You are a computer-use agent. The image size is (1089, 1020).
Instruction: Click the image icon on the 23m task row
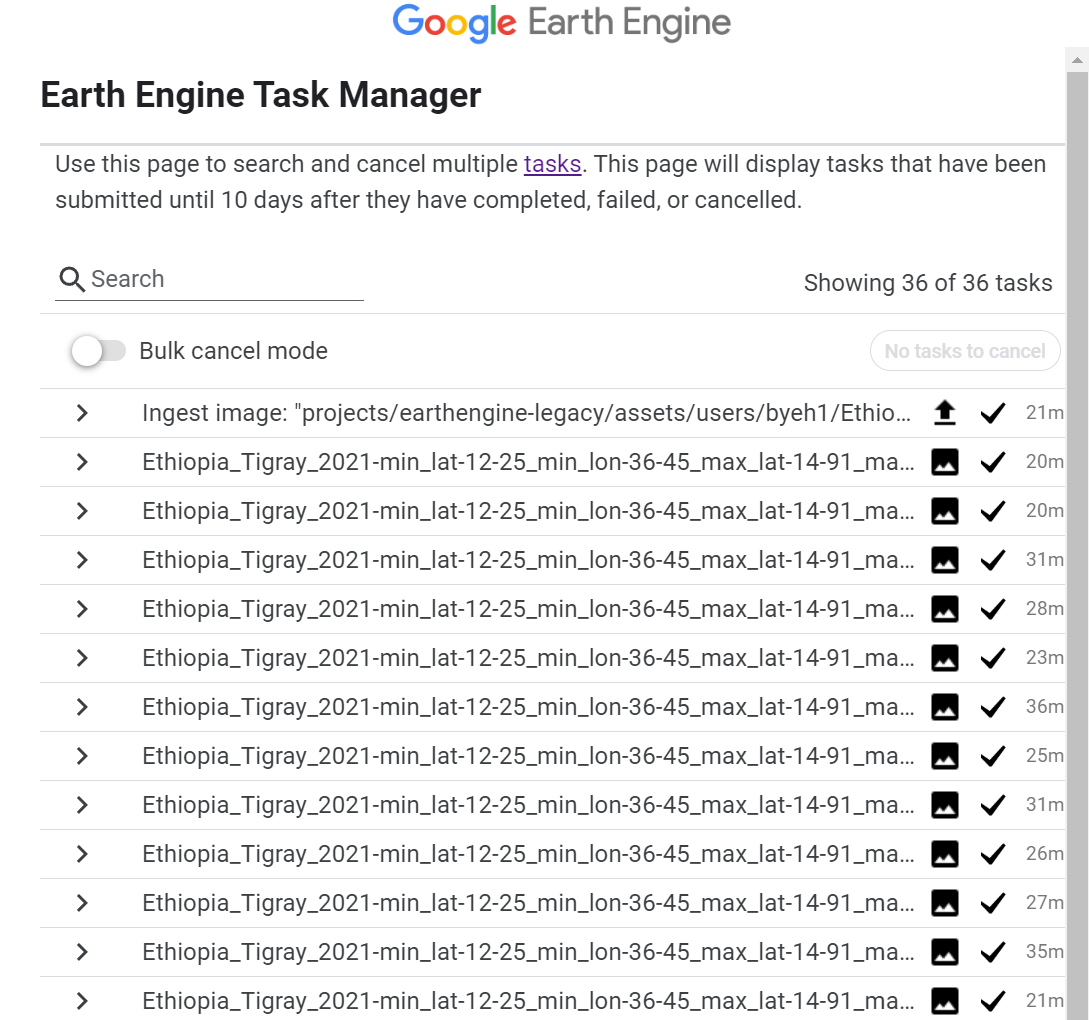pyautogui.click(x=945, y=658)
